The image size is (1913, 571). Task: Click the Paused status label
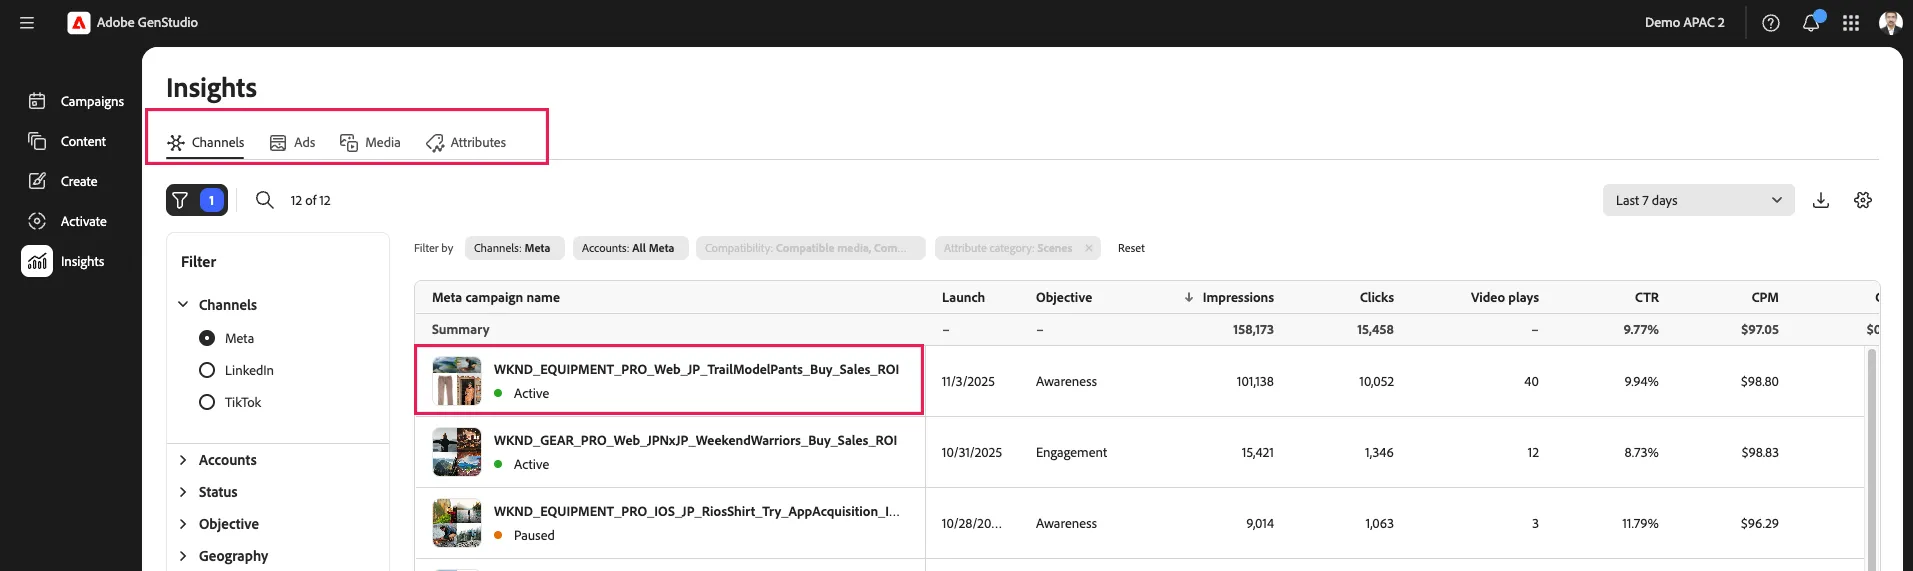click(x=534, y=535)
